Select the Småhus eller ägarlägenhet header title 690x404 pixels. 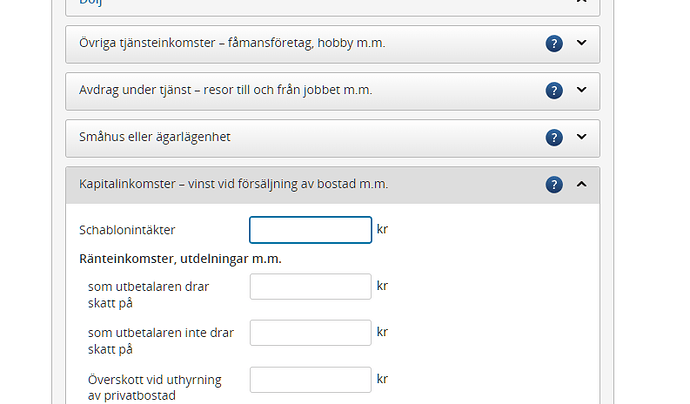154,137
